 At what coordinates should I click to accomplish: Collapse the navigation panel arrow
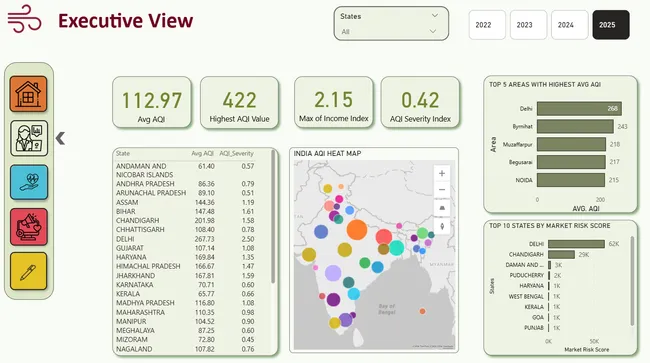click(61, 138)
